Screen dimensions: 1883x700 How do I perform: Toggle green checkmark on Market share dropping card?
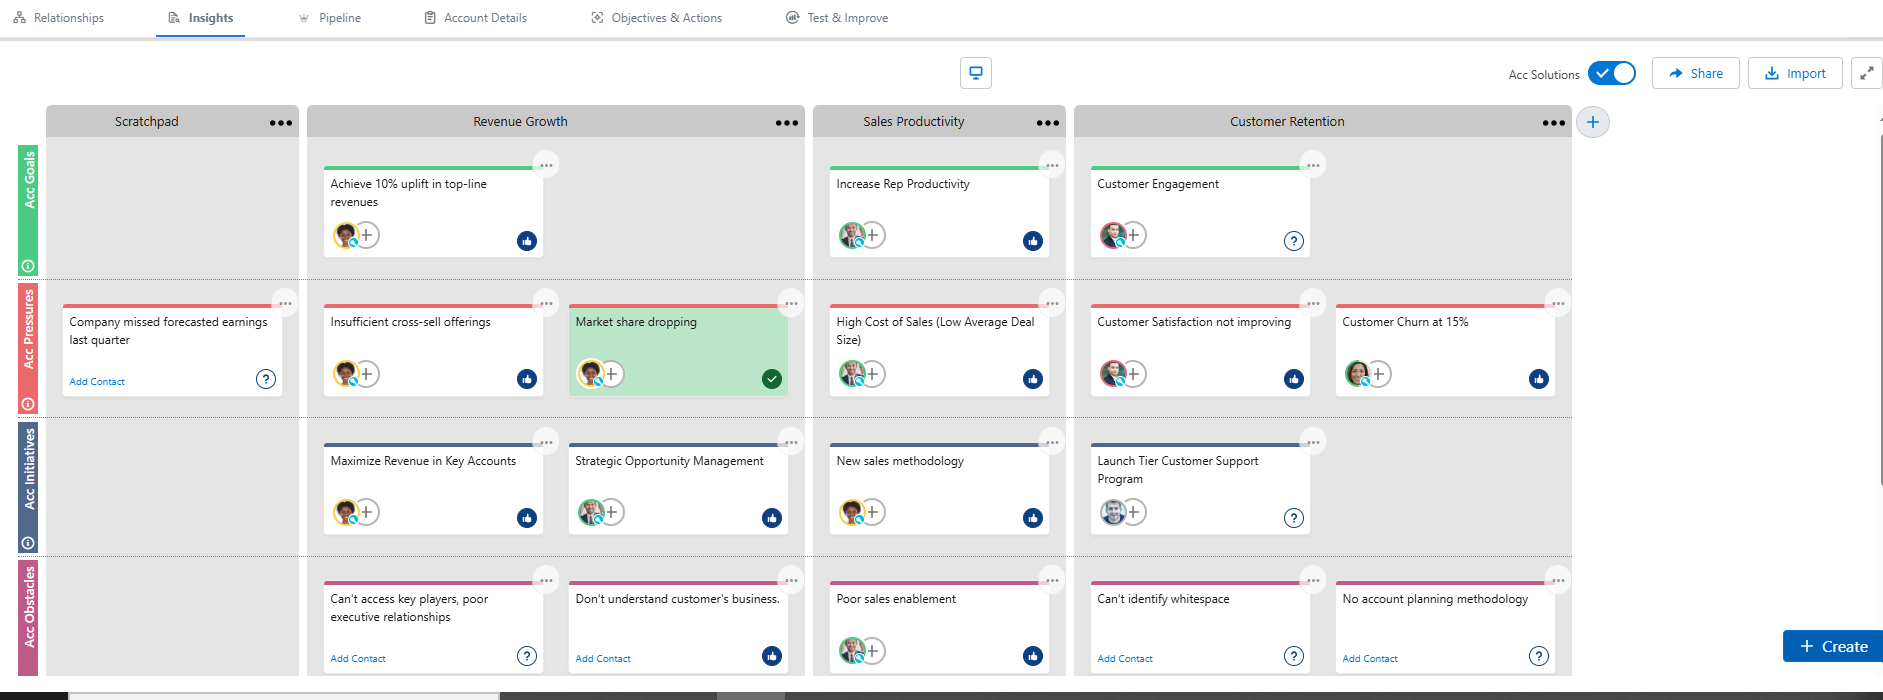pos(771,379)
